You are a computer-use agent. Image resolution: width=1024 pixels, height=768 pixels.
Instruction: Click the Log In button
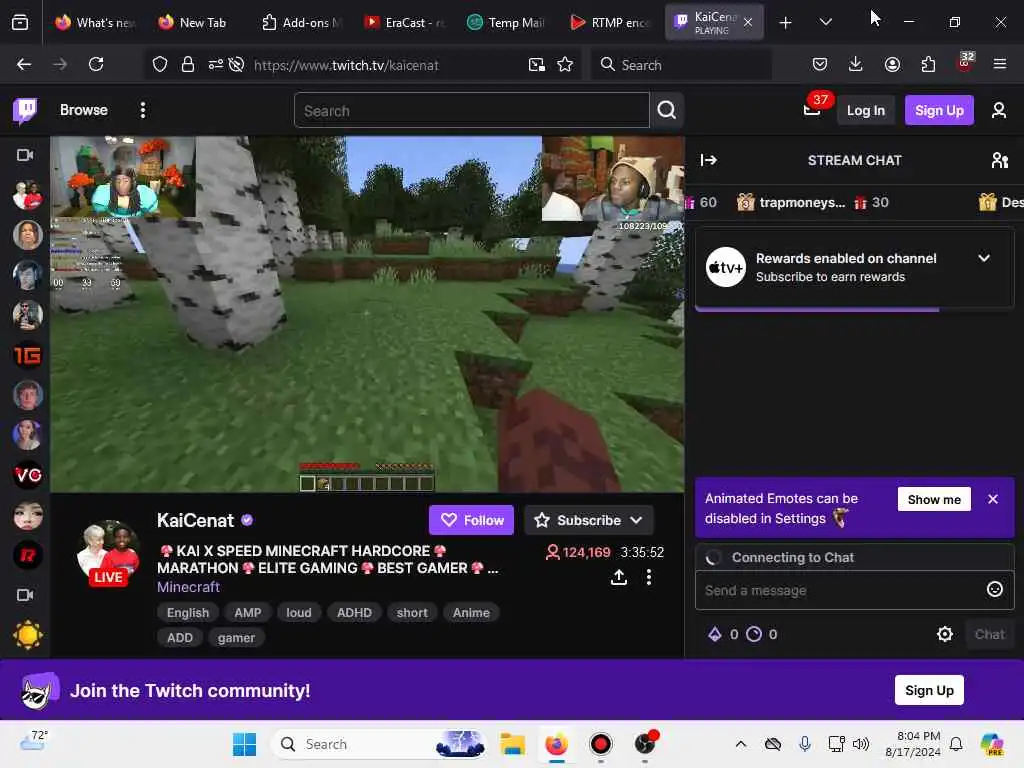[865, 110]
